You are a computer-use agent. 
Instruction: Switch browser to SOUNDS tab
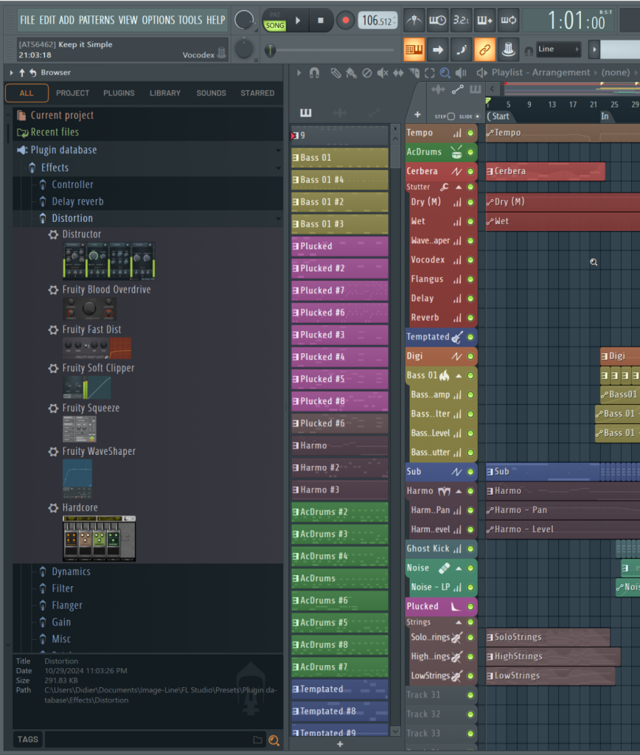211,93
